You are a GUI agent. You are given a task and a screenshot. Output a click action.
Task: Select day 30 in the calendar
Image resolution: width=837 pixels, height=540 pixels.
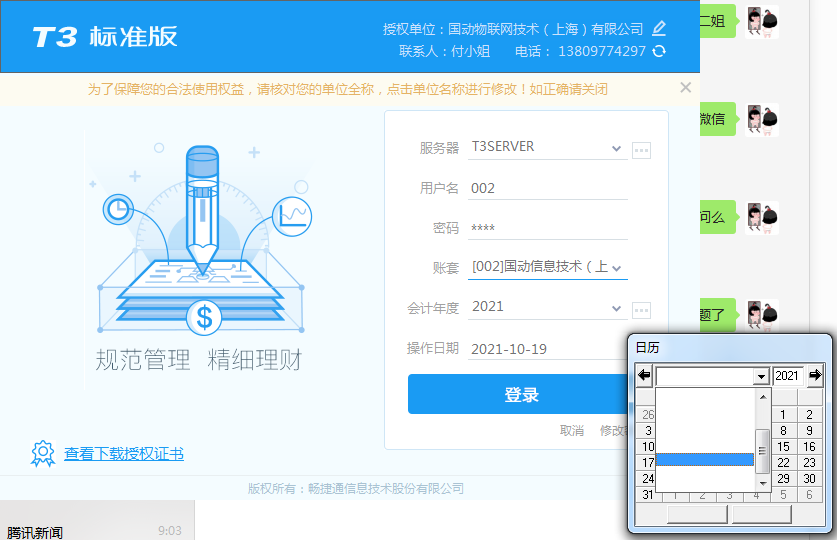[x=810, y=479]
